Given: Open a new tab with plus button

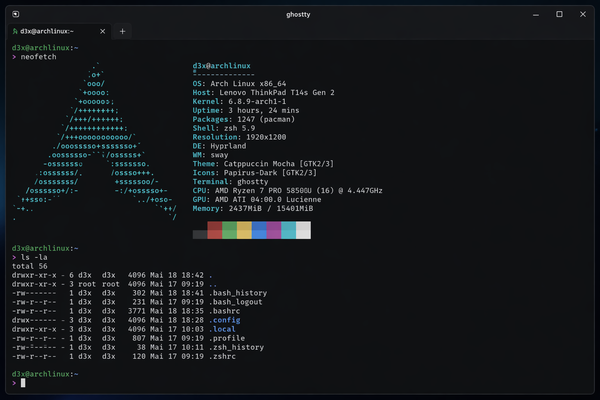Looking at the screenshot, I should 122,31.
